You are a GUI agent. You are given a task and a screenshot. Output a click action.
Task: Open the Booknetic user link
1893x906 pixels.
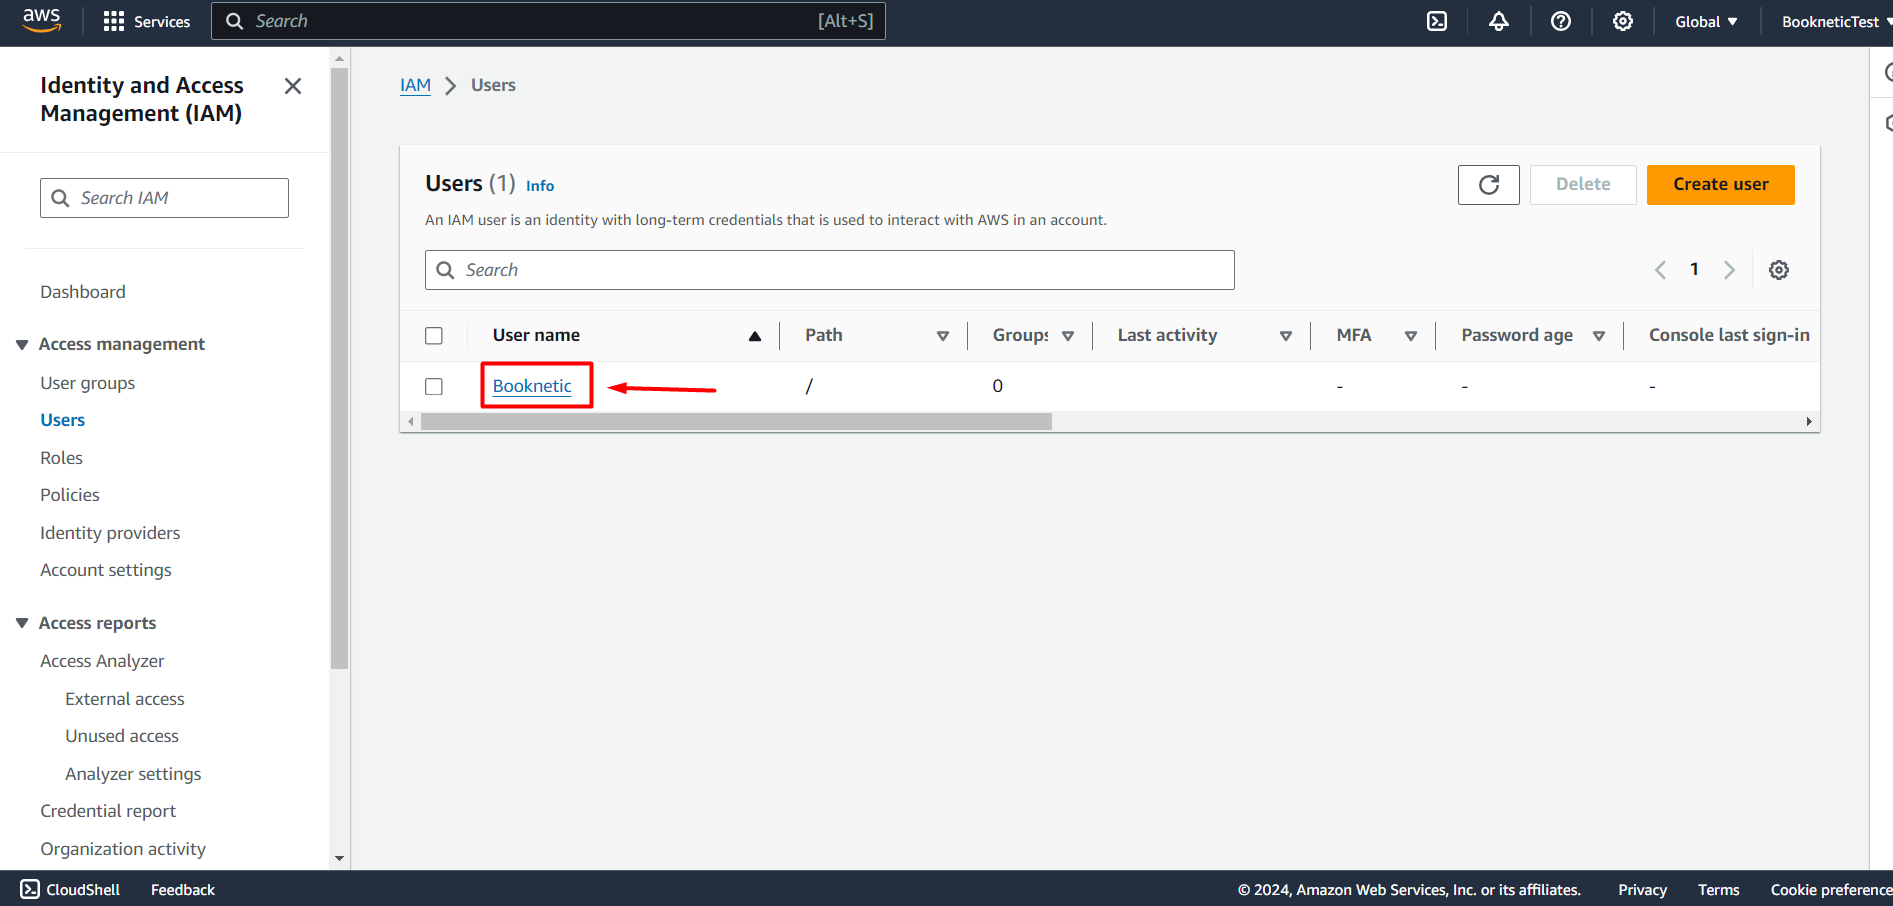(x=531, y=385)
